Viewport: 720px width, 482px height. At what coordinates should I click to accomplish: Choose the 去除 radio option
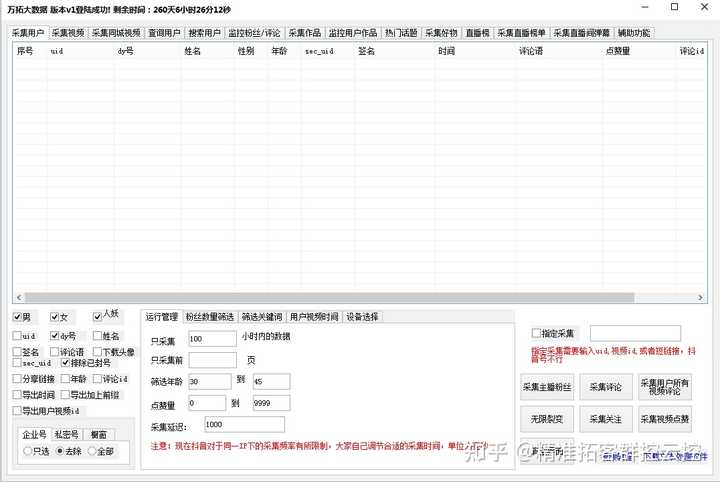[x=60, y=451]
